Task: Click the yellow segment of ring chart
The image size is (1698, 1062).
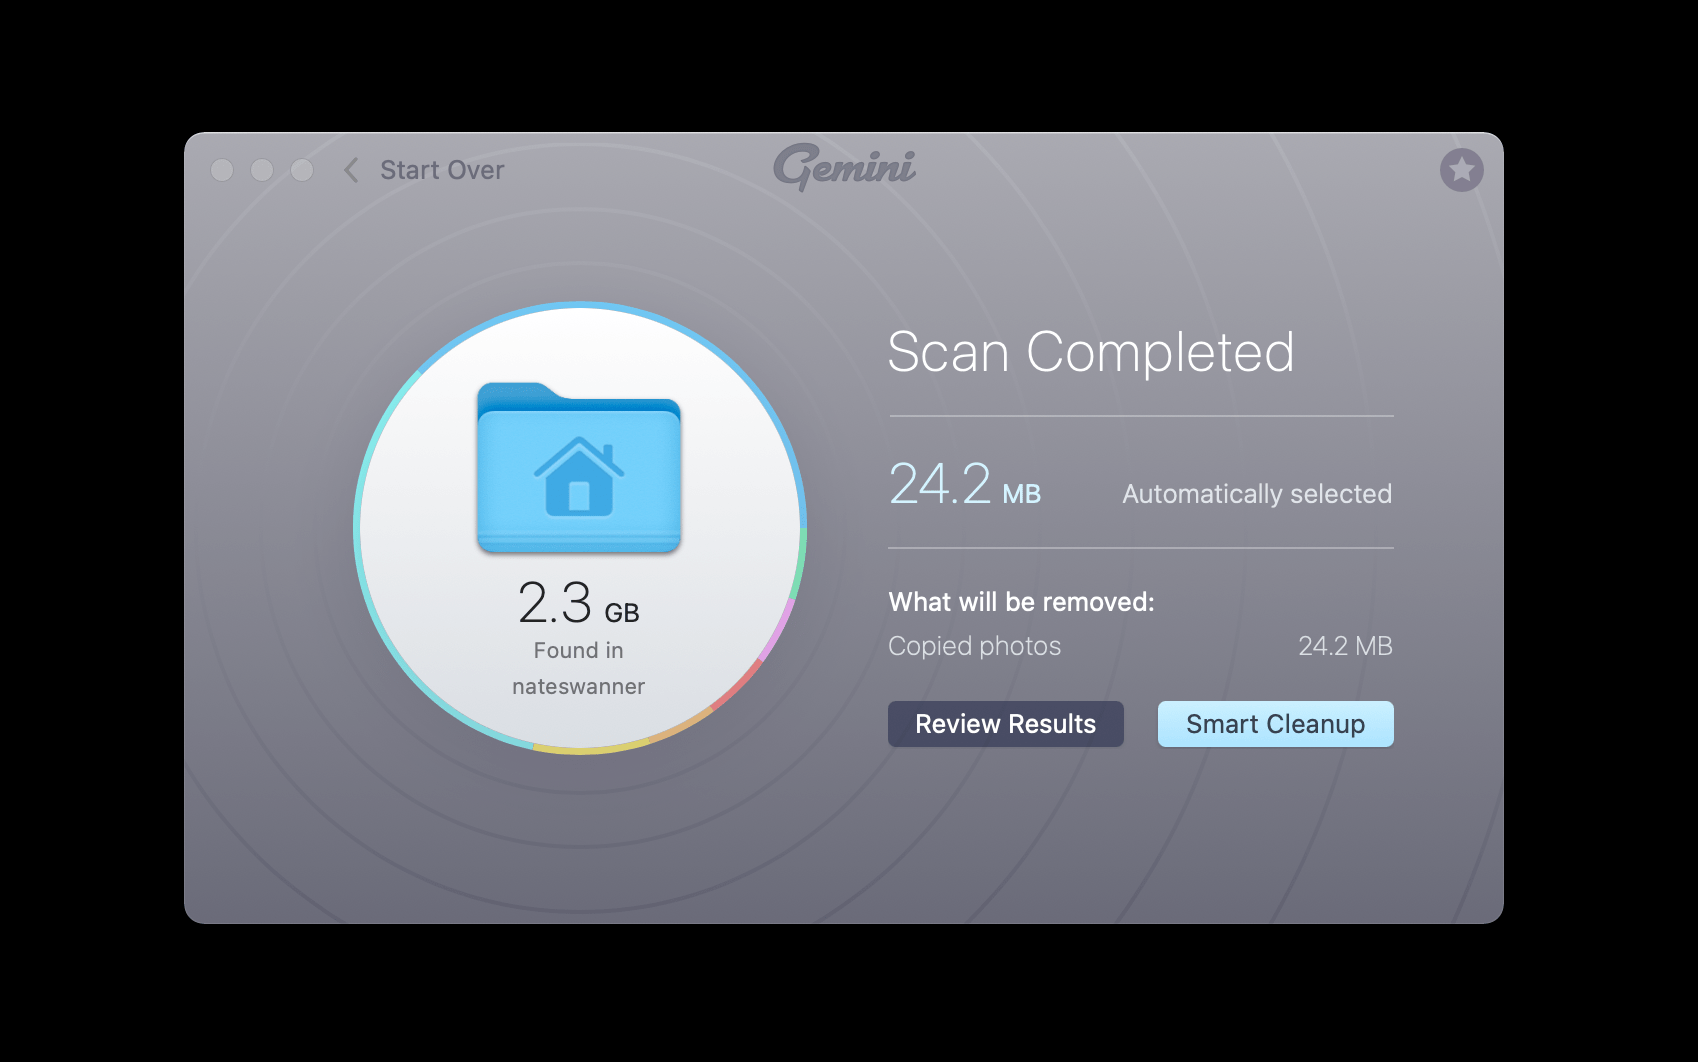Action: [x=592, y=750]
